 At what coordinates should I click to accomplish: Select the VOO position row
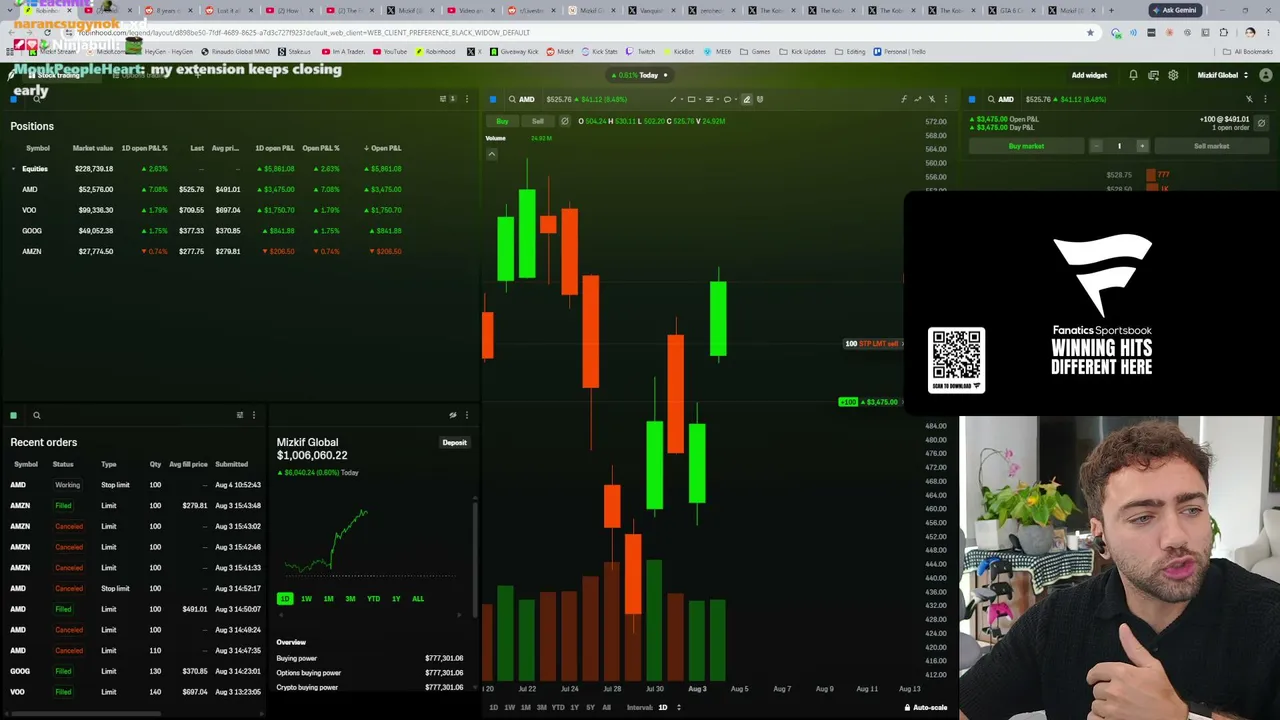coord(208,210)
